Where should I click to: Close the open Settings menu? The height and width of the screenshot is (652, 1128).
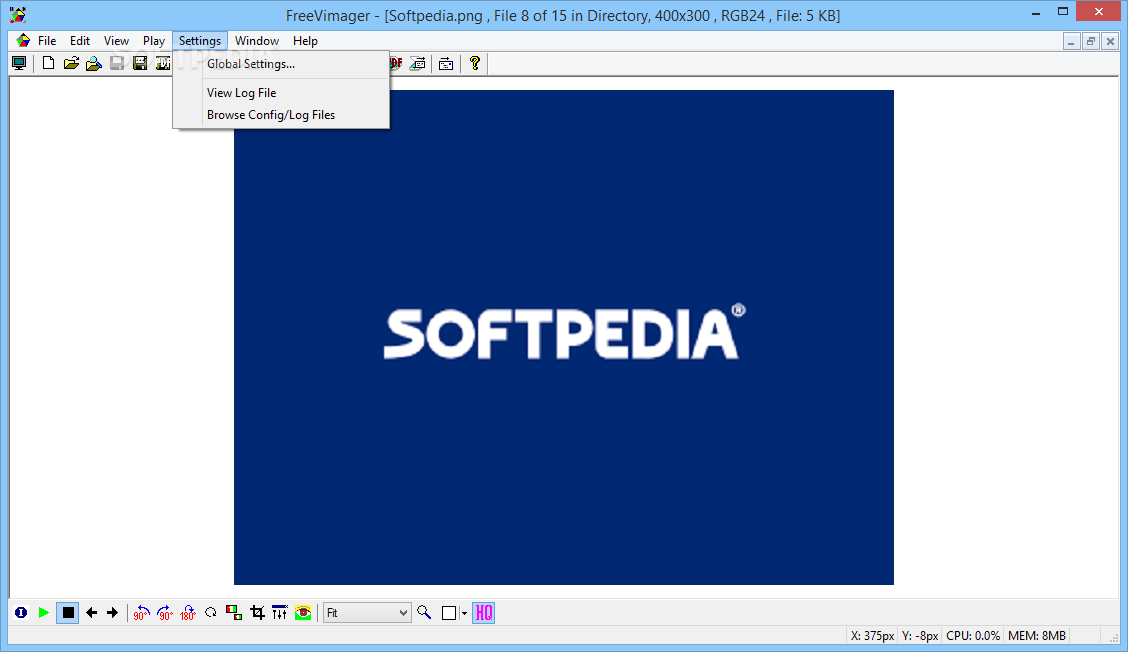click(x=200, y=41)
